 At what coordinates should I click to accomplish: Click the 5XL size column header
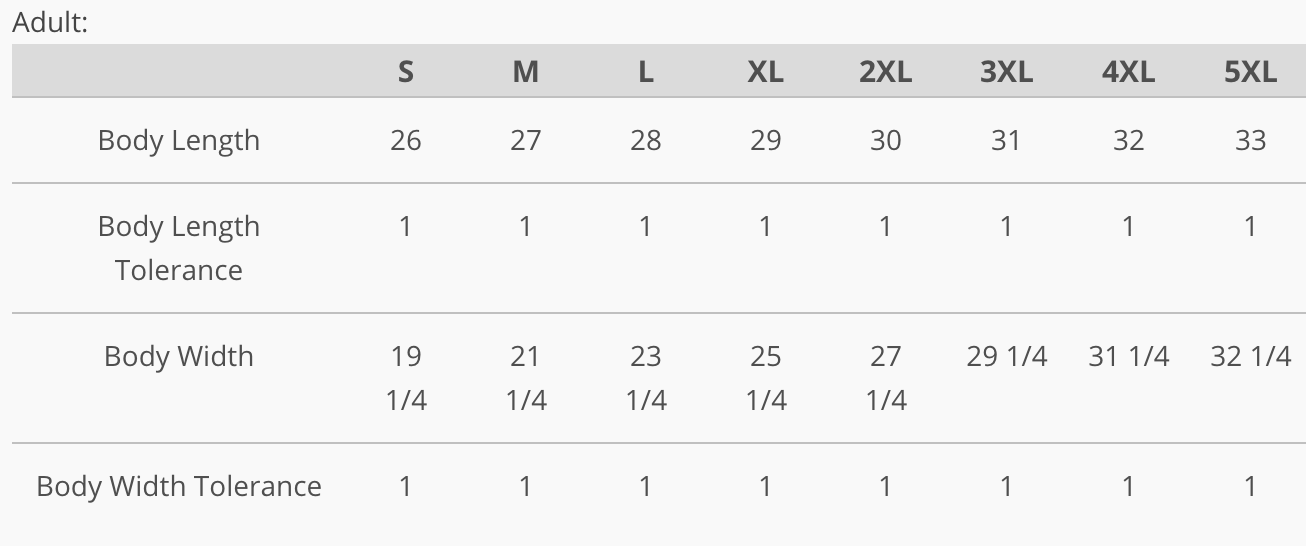click(x=1250, y=72)
